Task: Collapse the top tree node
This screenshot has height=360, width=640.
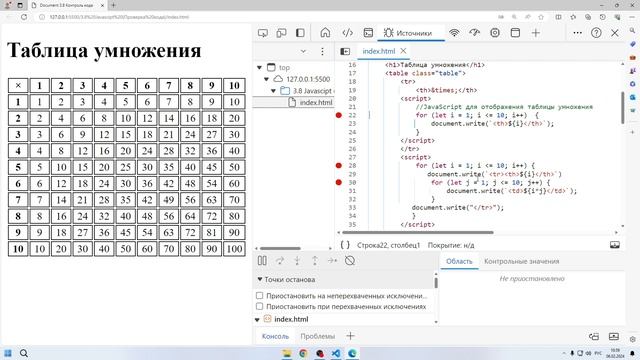Action: [x=260, y=67]
